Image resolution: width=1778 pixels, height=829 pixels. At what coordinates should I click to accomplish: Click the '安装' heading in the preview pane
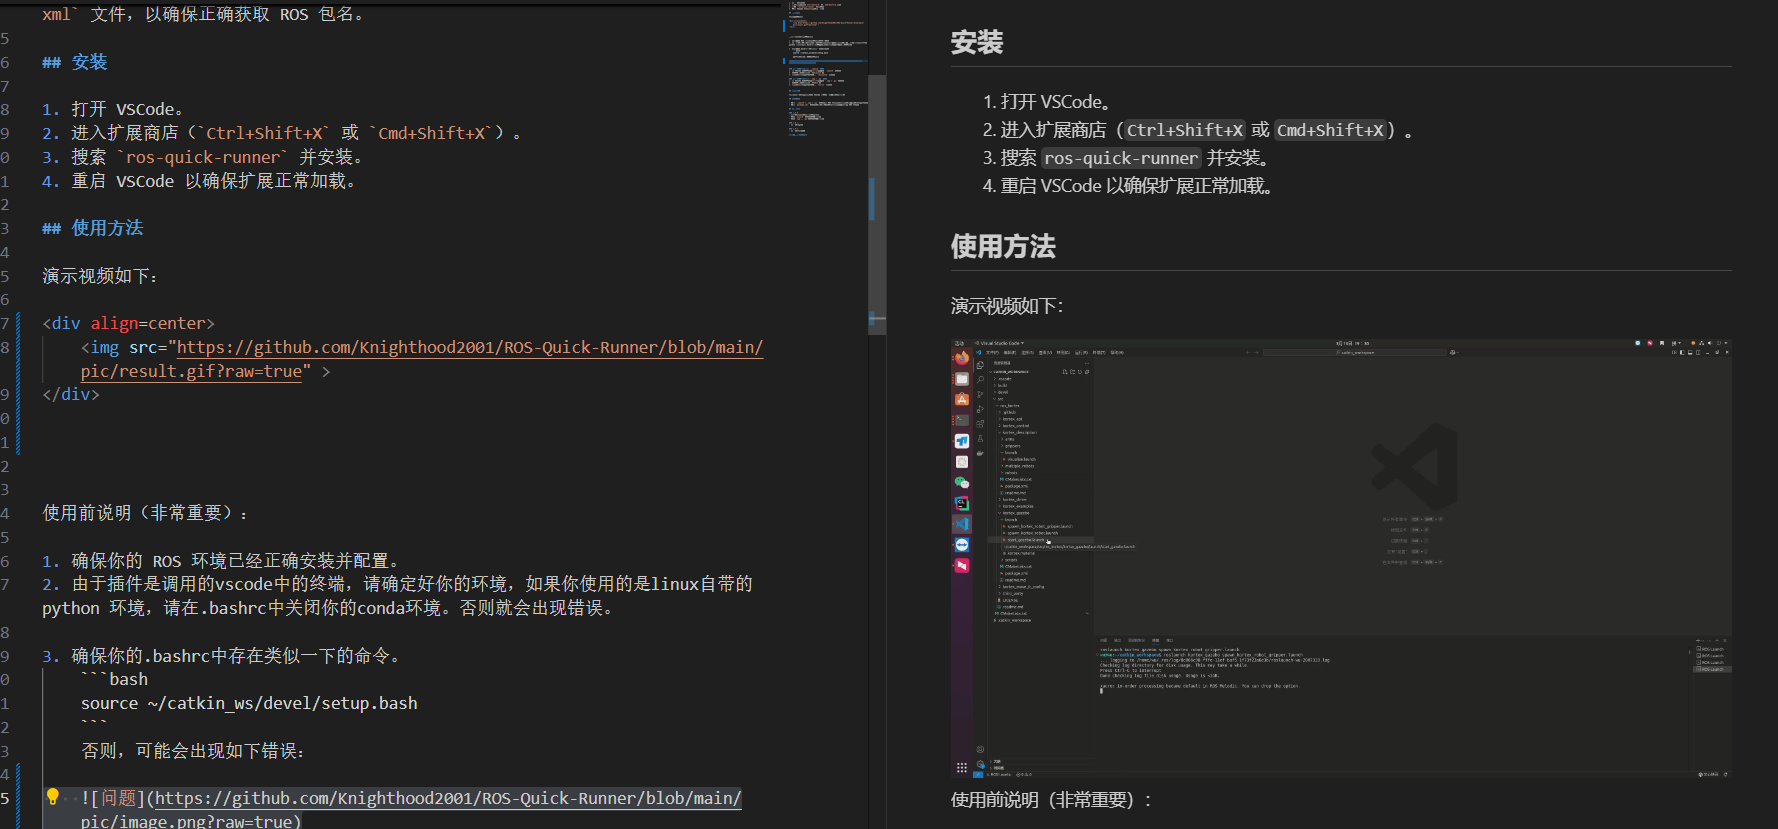pyautogui.click(x=977, y=42)
